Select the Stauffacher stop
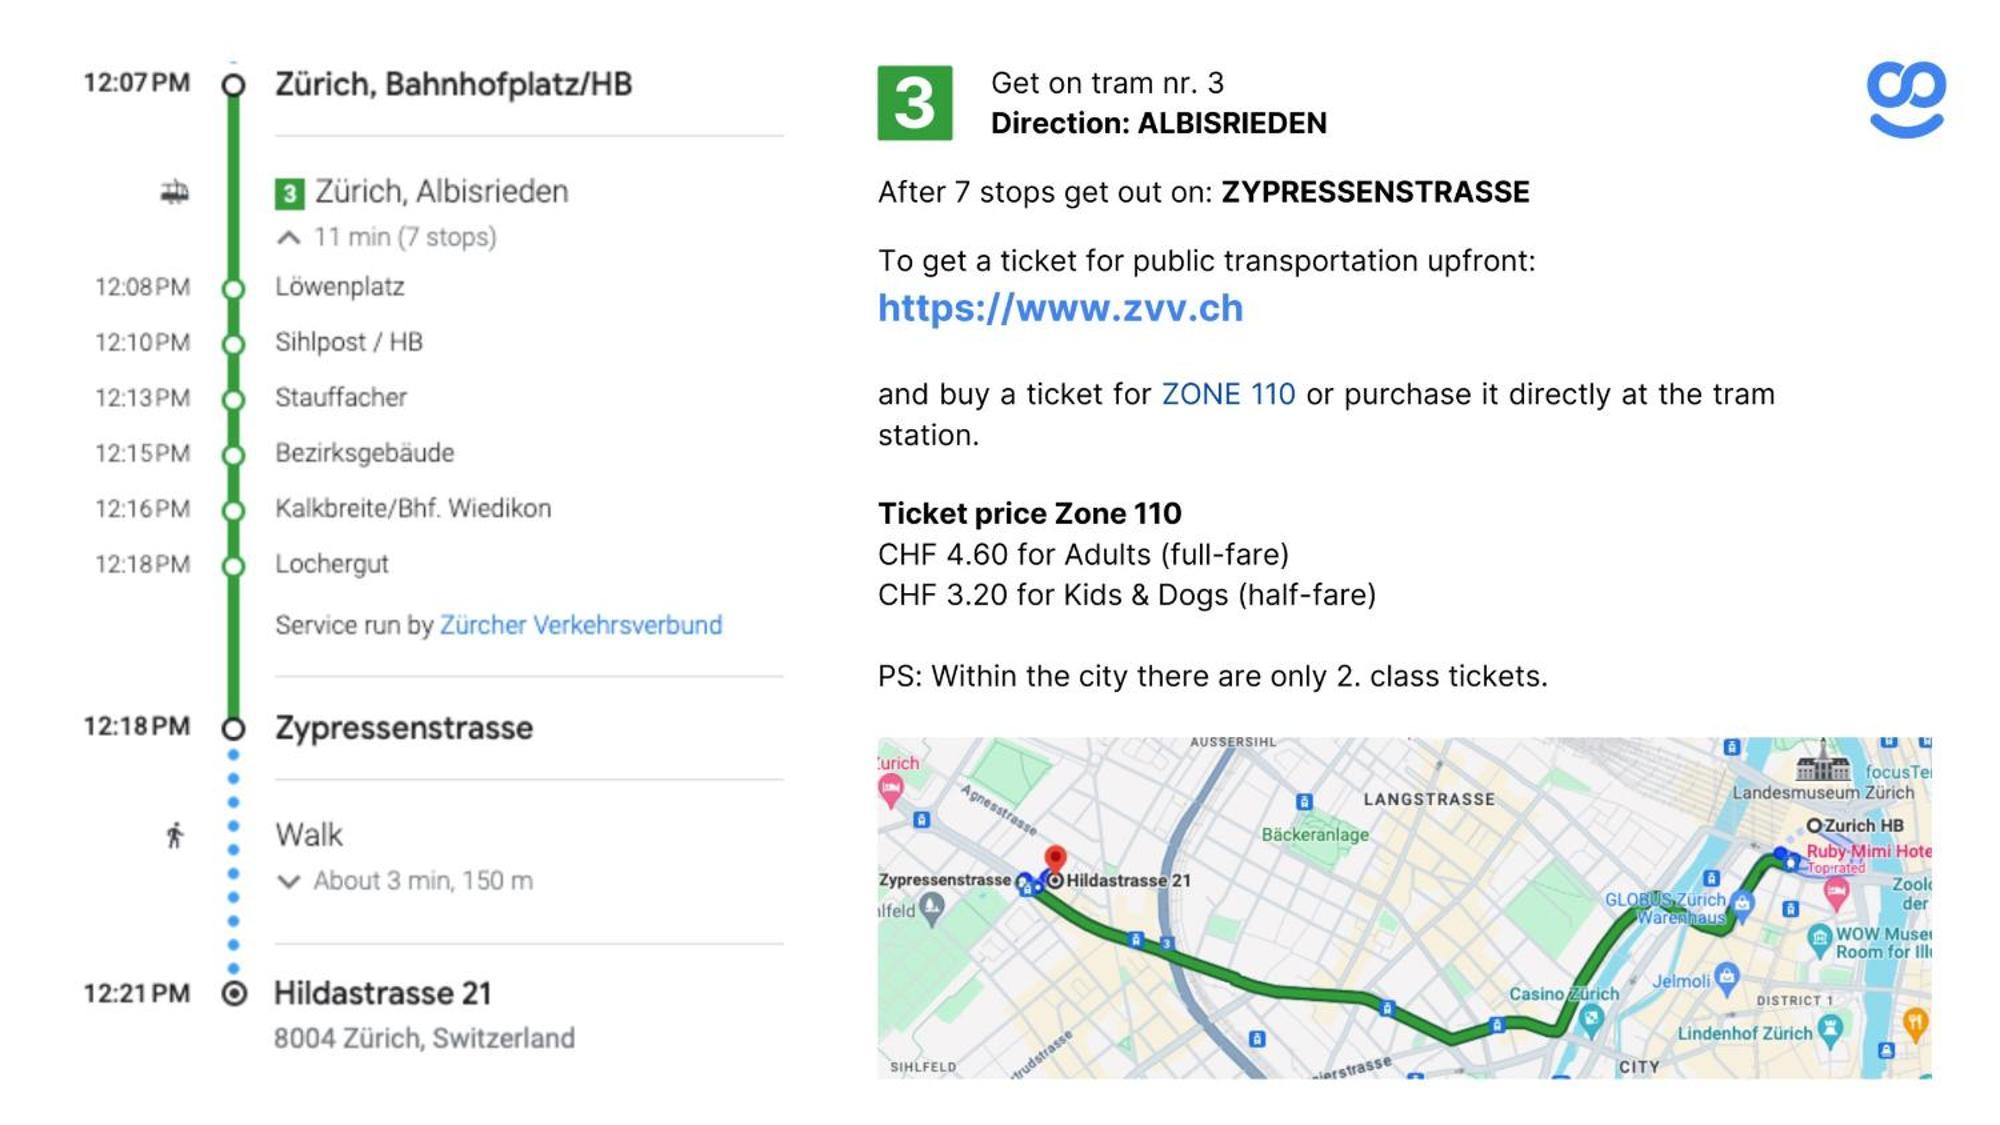Viewport: 2000px width, 1125px height. (341, 398)
